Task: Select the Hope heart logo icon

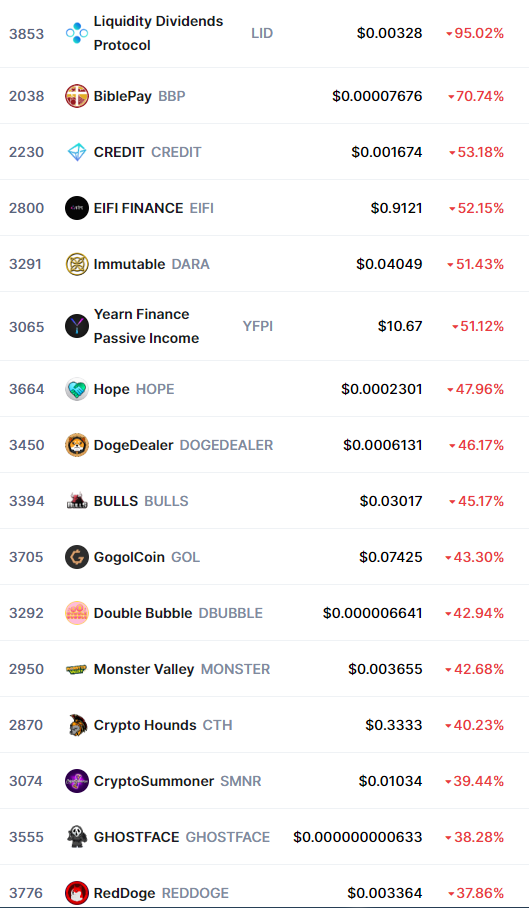Action: tap(77, 389)
